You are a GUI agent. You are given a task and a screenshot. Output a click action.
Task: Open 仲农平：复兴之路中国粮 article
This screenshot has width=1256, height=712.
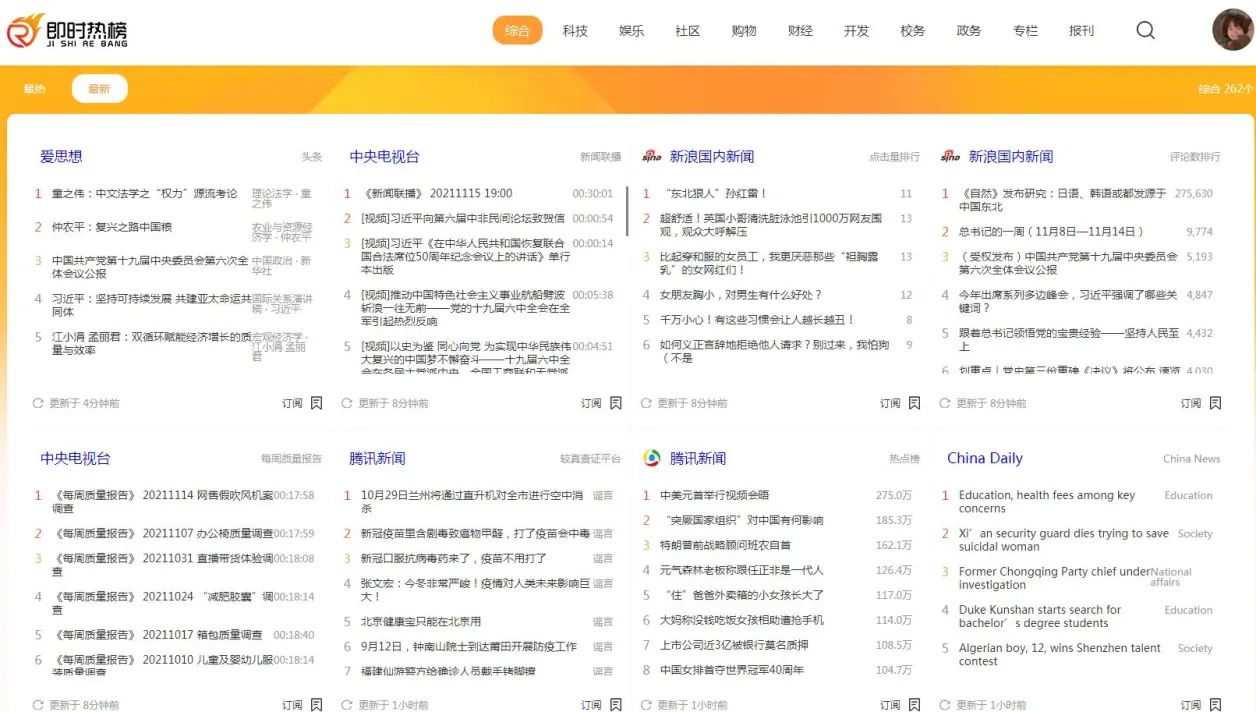(x=112, y=227)
